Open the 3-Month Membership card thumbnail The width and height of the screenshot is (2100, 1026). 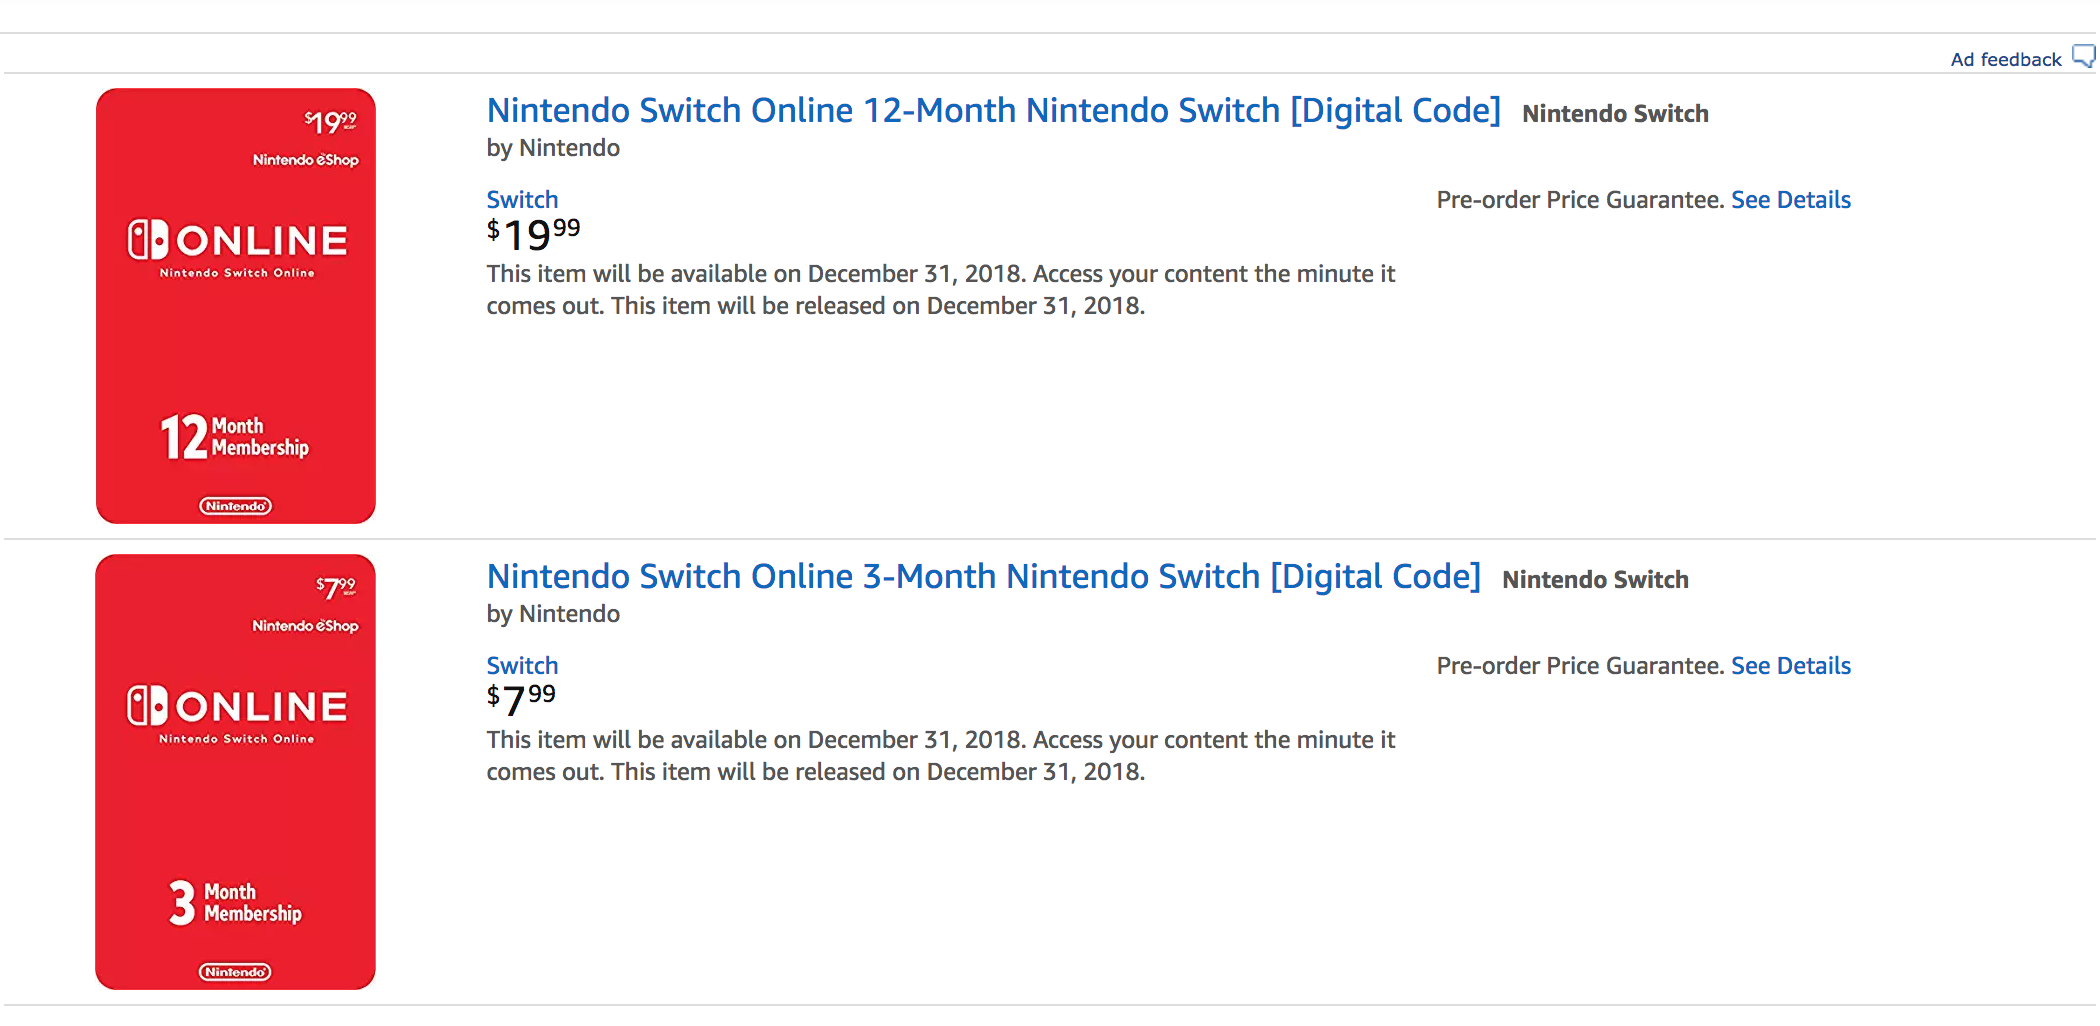pos(236,772)
